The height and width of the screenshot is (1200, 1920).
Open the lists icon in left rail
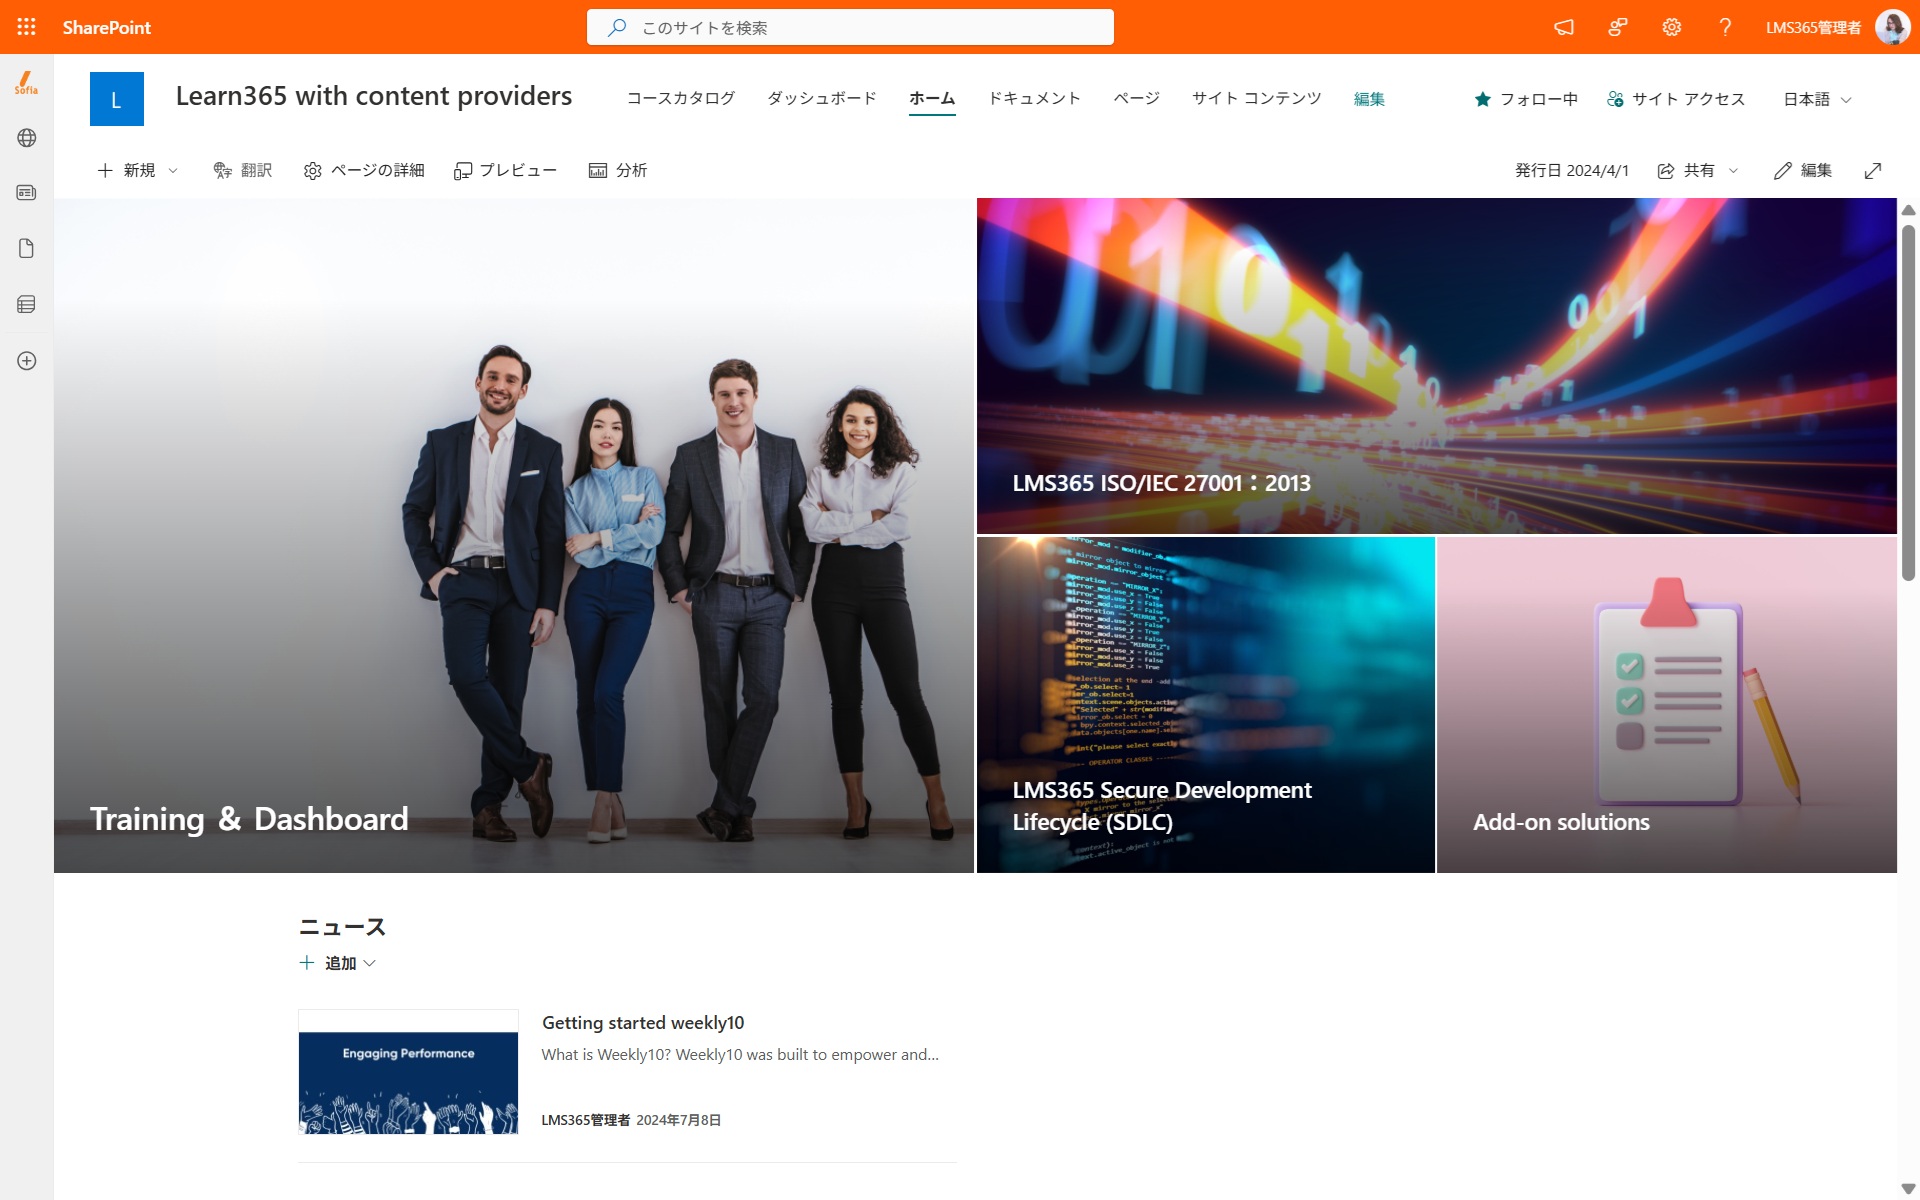pos(27,304)
